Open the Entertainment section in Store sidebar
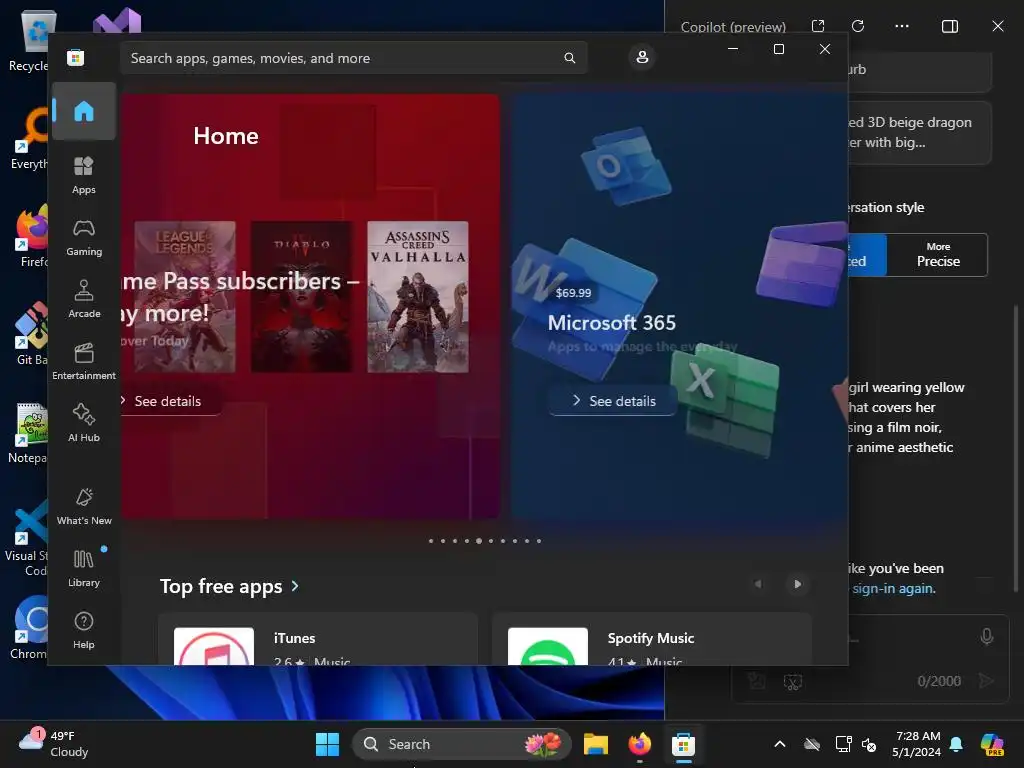 [84, 362]
